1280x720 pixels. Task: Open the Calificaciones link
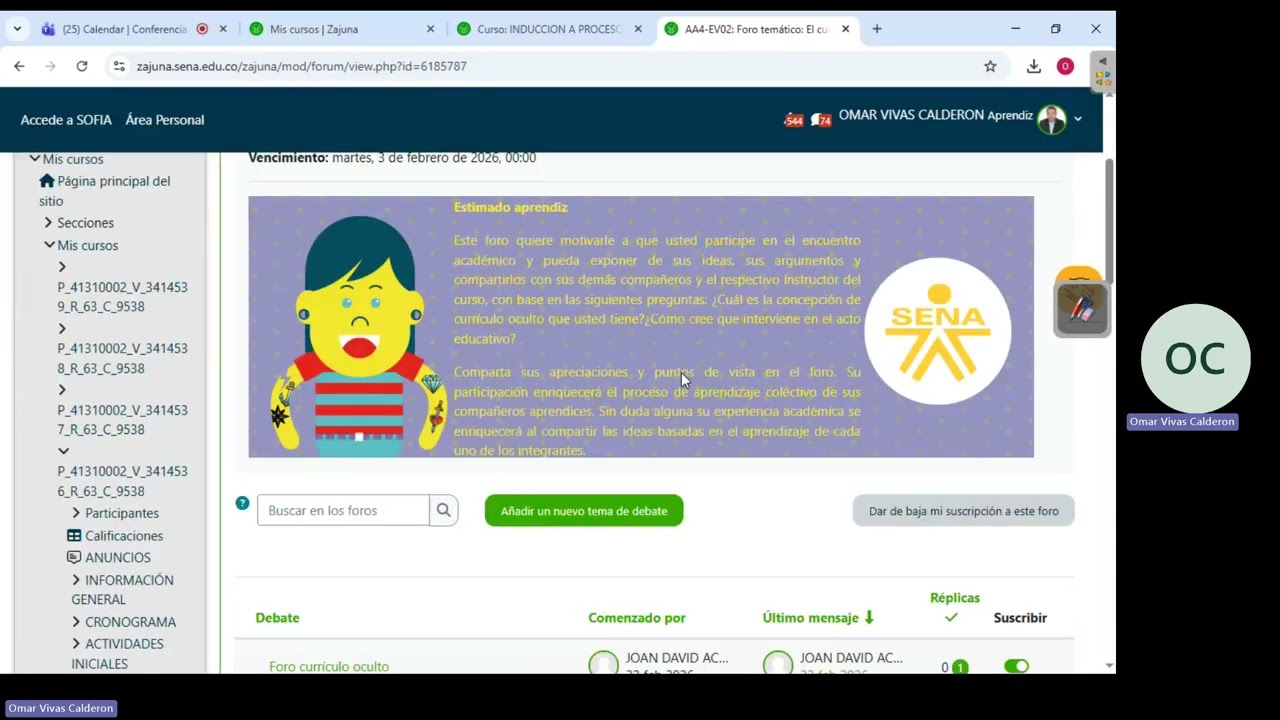pos(124,536)
